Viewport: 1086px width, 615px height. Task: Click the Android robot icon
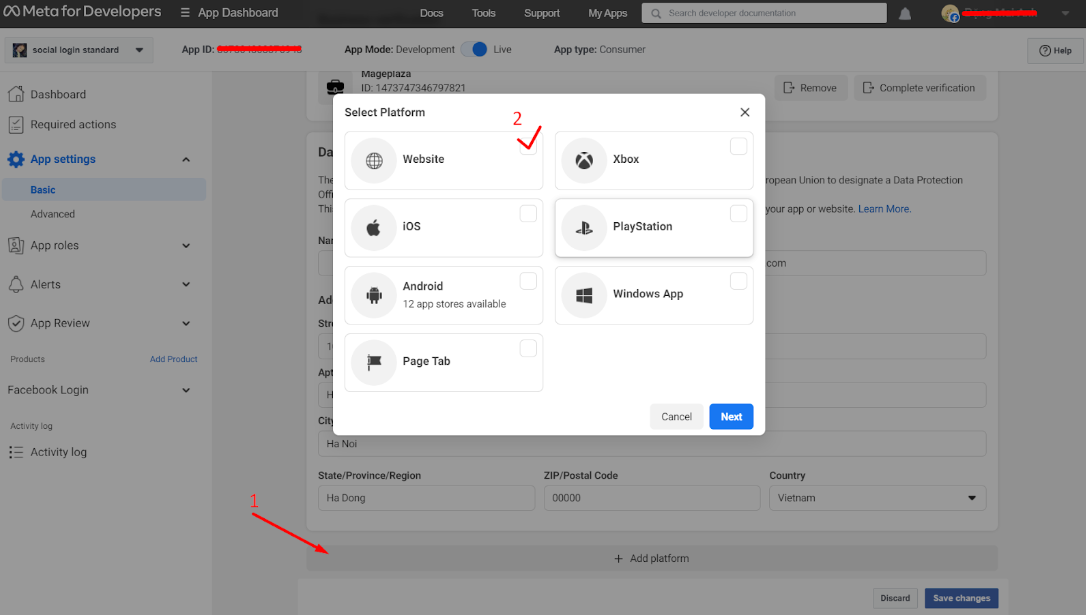tap(374, 295)
